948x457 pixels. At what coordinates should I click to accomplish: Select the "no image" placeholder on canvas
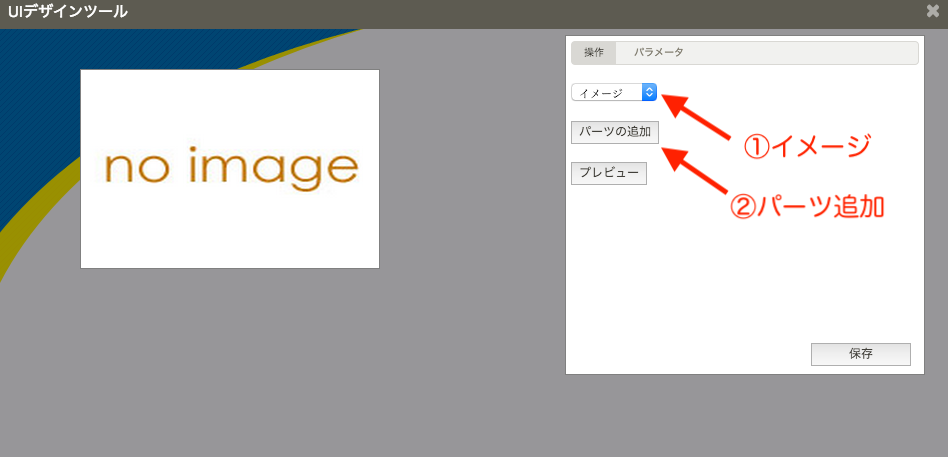pyautogui.click(x=230, y=169)
